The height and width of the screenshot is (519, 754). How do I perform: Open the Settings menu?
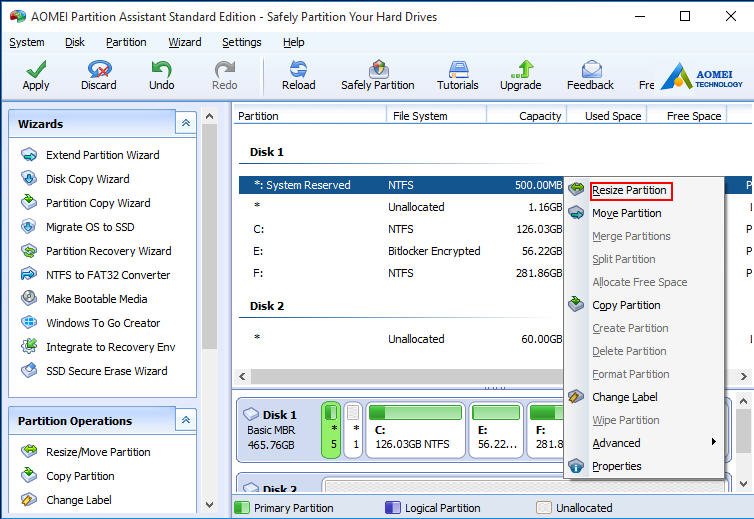[241, 42]
